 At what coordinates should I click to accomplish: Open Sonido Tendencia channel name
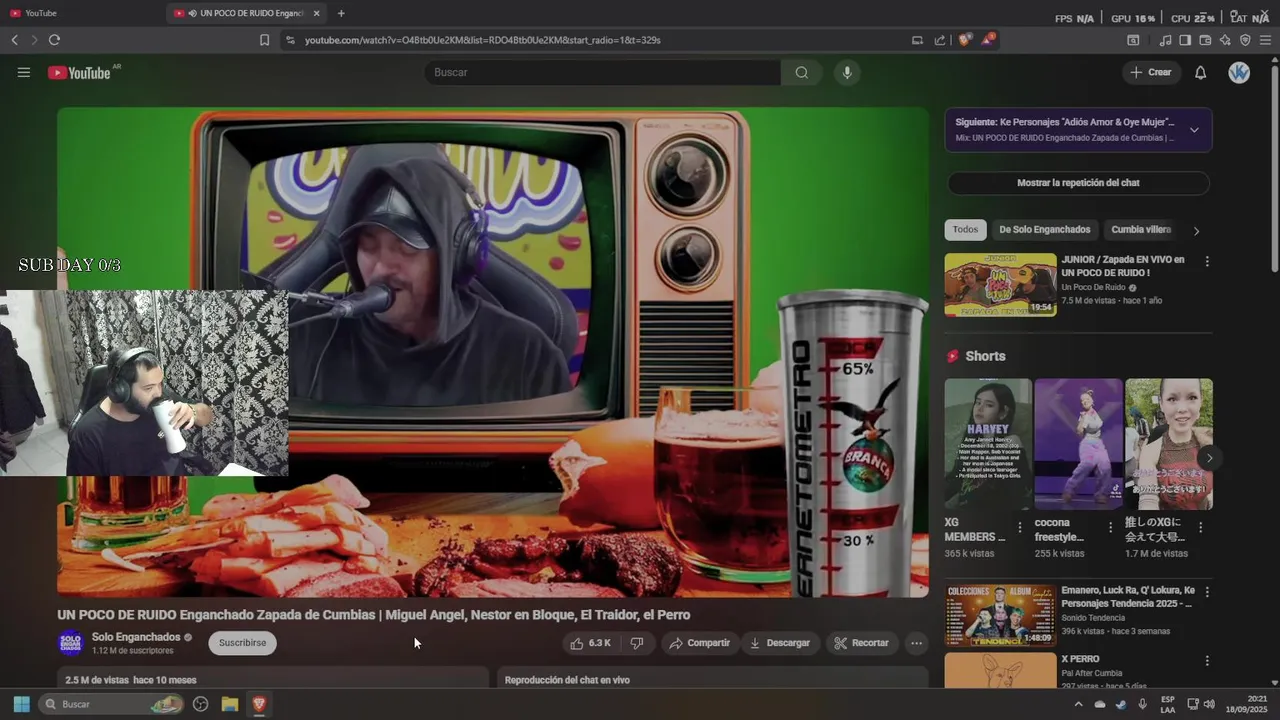coord(1095,618)
